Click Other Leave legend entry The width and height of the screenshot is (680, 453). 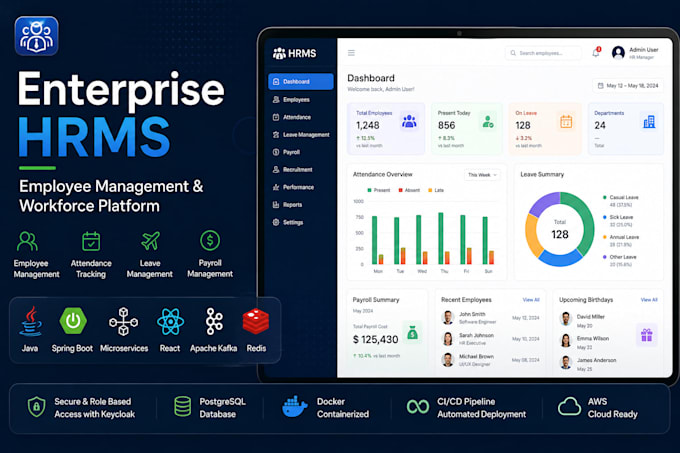(x=619, y=261)
